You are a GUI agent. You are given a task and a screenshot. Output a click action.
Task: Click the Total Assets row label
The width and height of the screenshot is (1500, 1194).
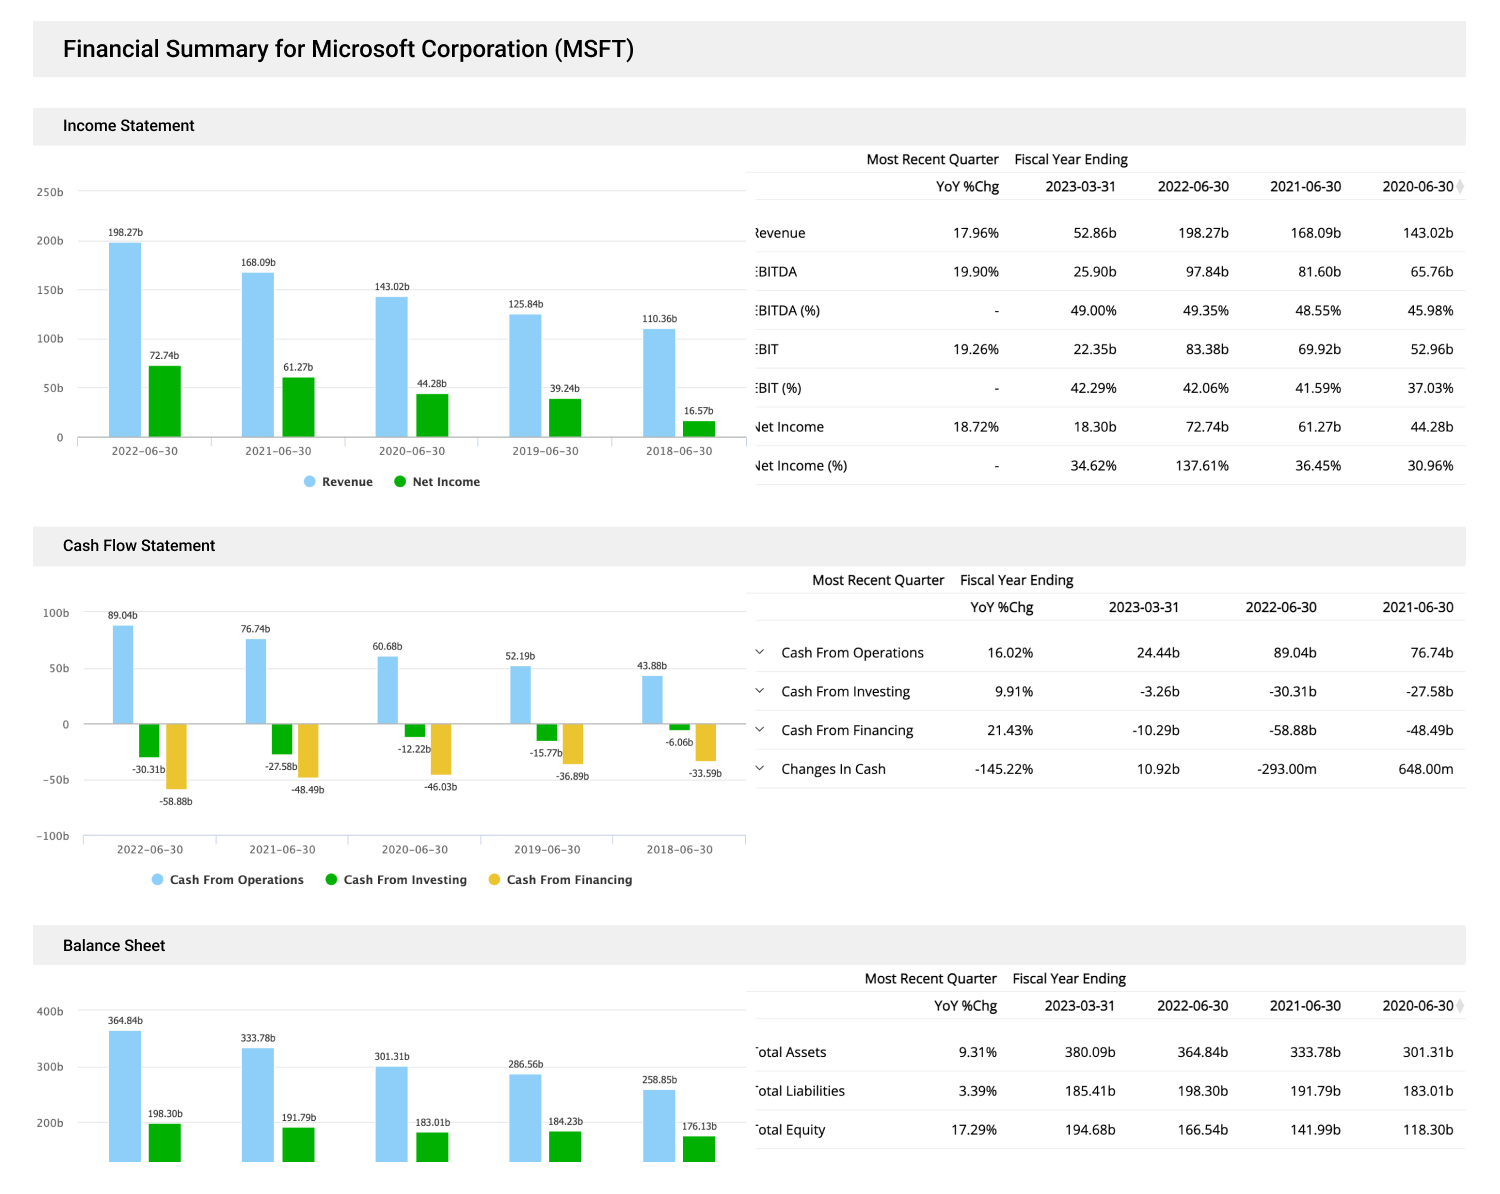pyautogui.click(x=790, y=1052)
